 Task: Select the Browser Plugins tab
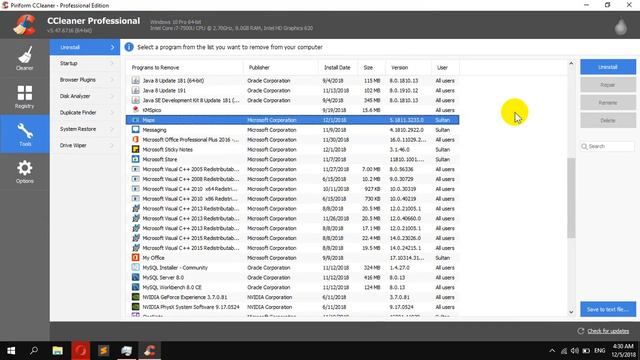85,80
